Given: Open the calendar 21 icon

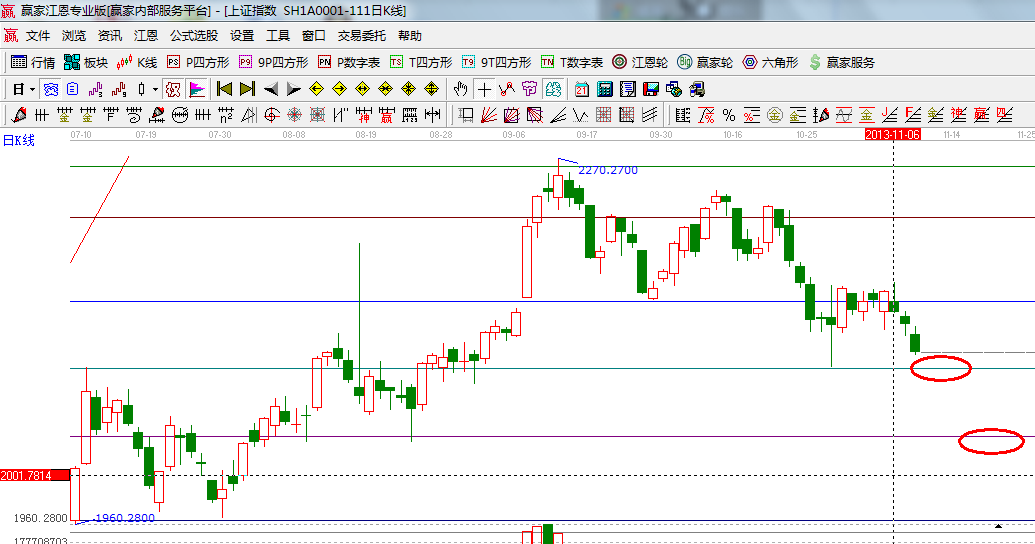Looking at the screenshot, I should coord(581,89).
